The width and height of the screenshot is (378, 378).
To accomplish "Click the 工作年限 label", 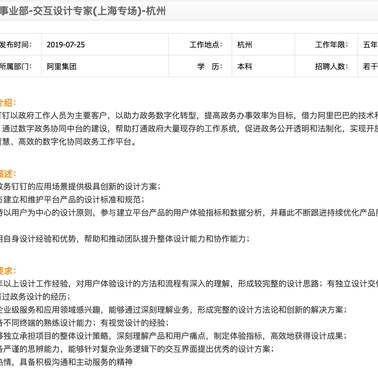I will [x=331, y=45].
